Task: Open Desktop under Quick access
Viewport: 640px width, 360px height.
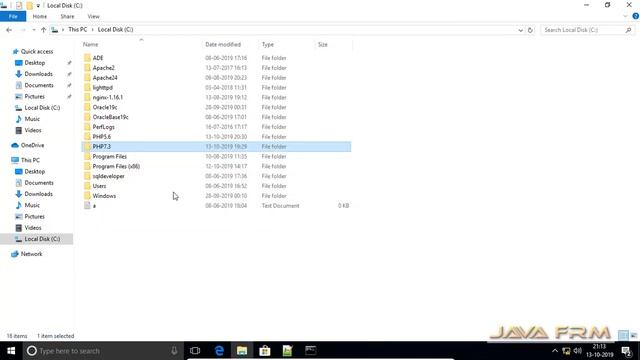Action: click(x=34, y=63)
